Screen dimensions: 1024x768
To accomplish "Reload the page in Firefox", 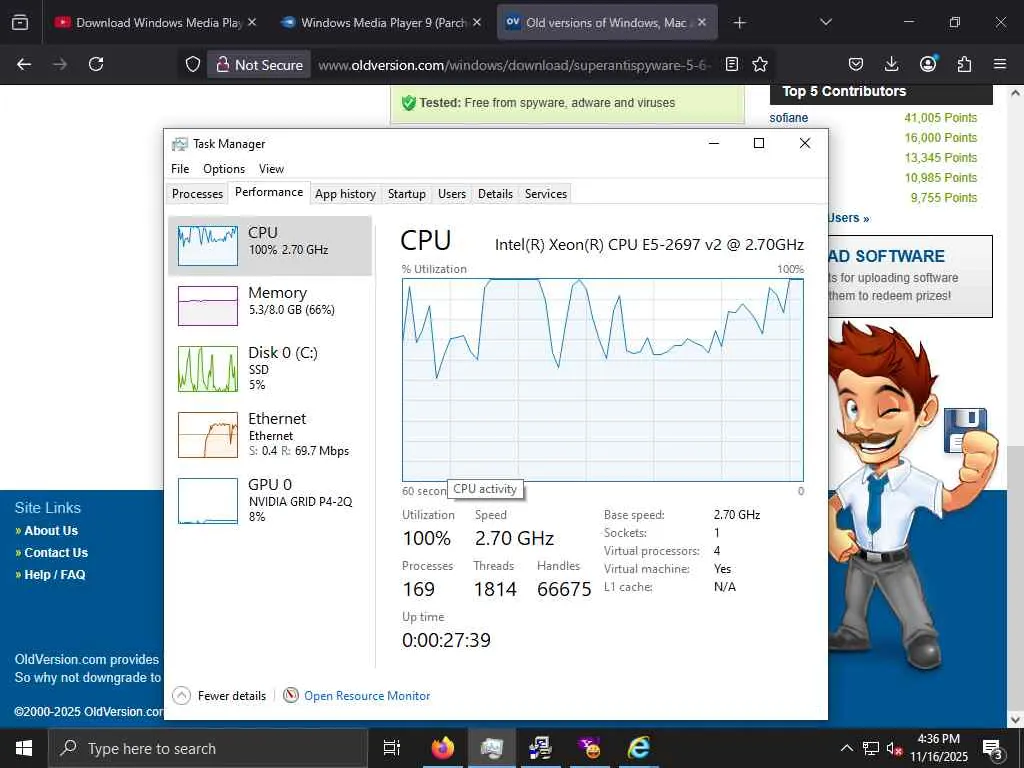I will pyautogui.click(x=96, y=64).
